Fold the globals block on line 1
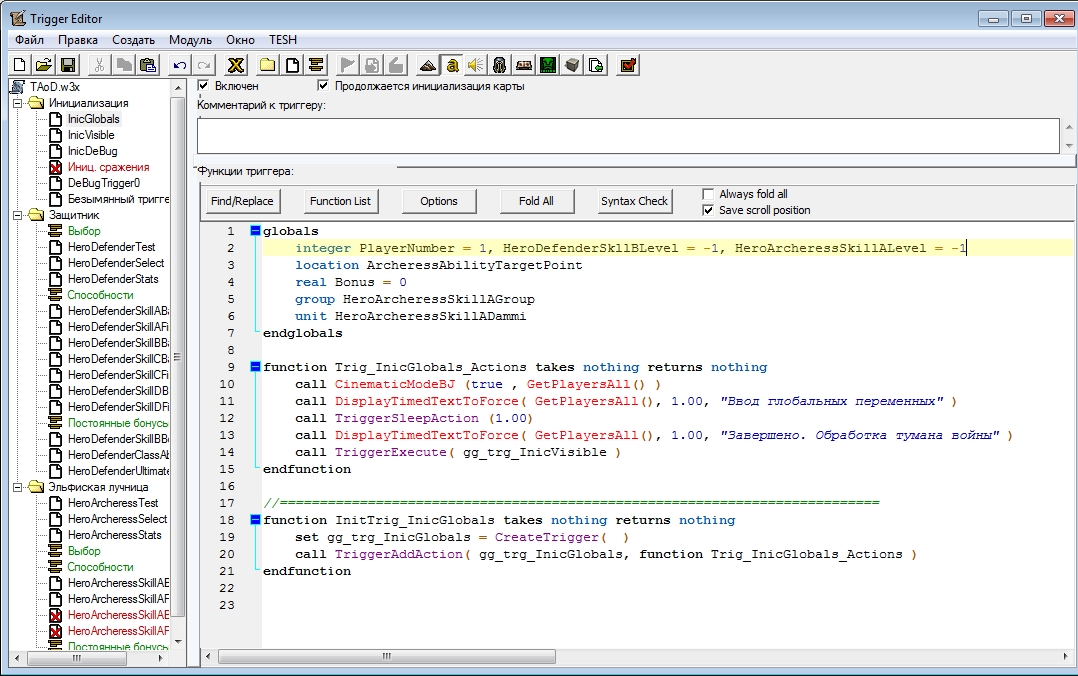Image resolution: width=1078 pixels, height=676 pixels. (x=255, y=231)
